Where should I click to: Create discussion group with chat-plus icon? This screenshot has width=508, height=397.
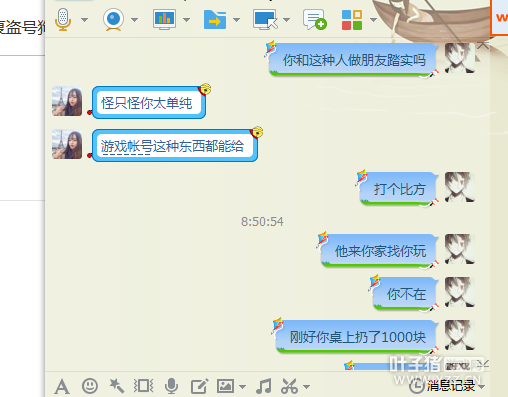(x=315, y=20)
